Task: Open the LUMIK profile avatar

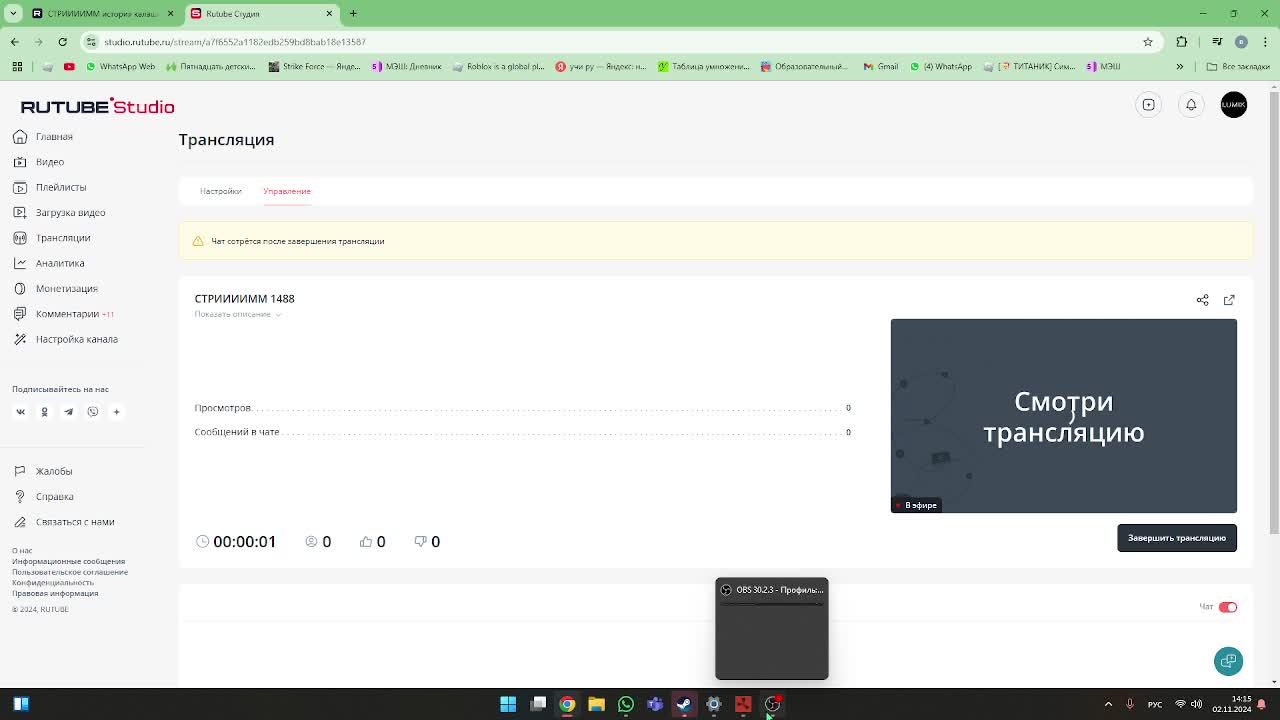Action: click(x=1234, y=105)
